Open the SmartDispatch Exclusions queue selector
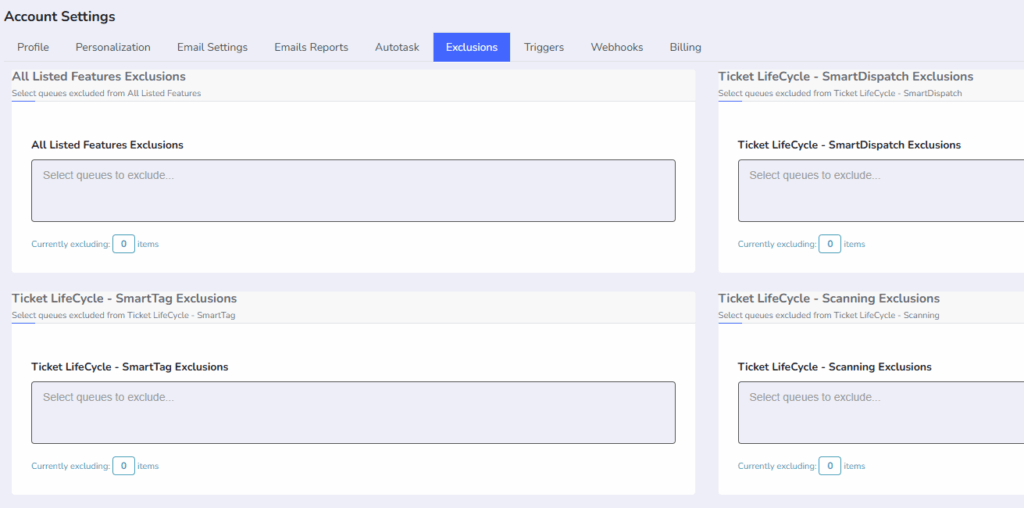The width and height of the screenshot is (1024, 508). (x=881, y=191)
